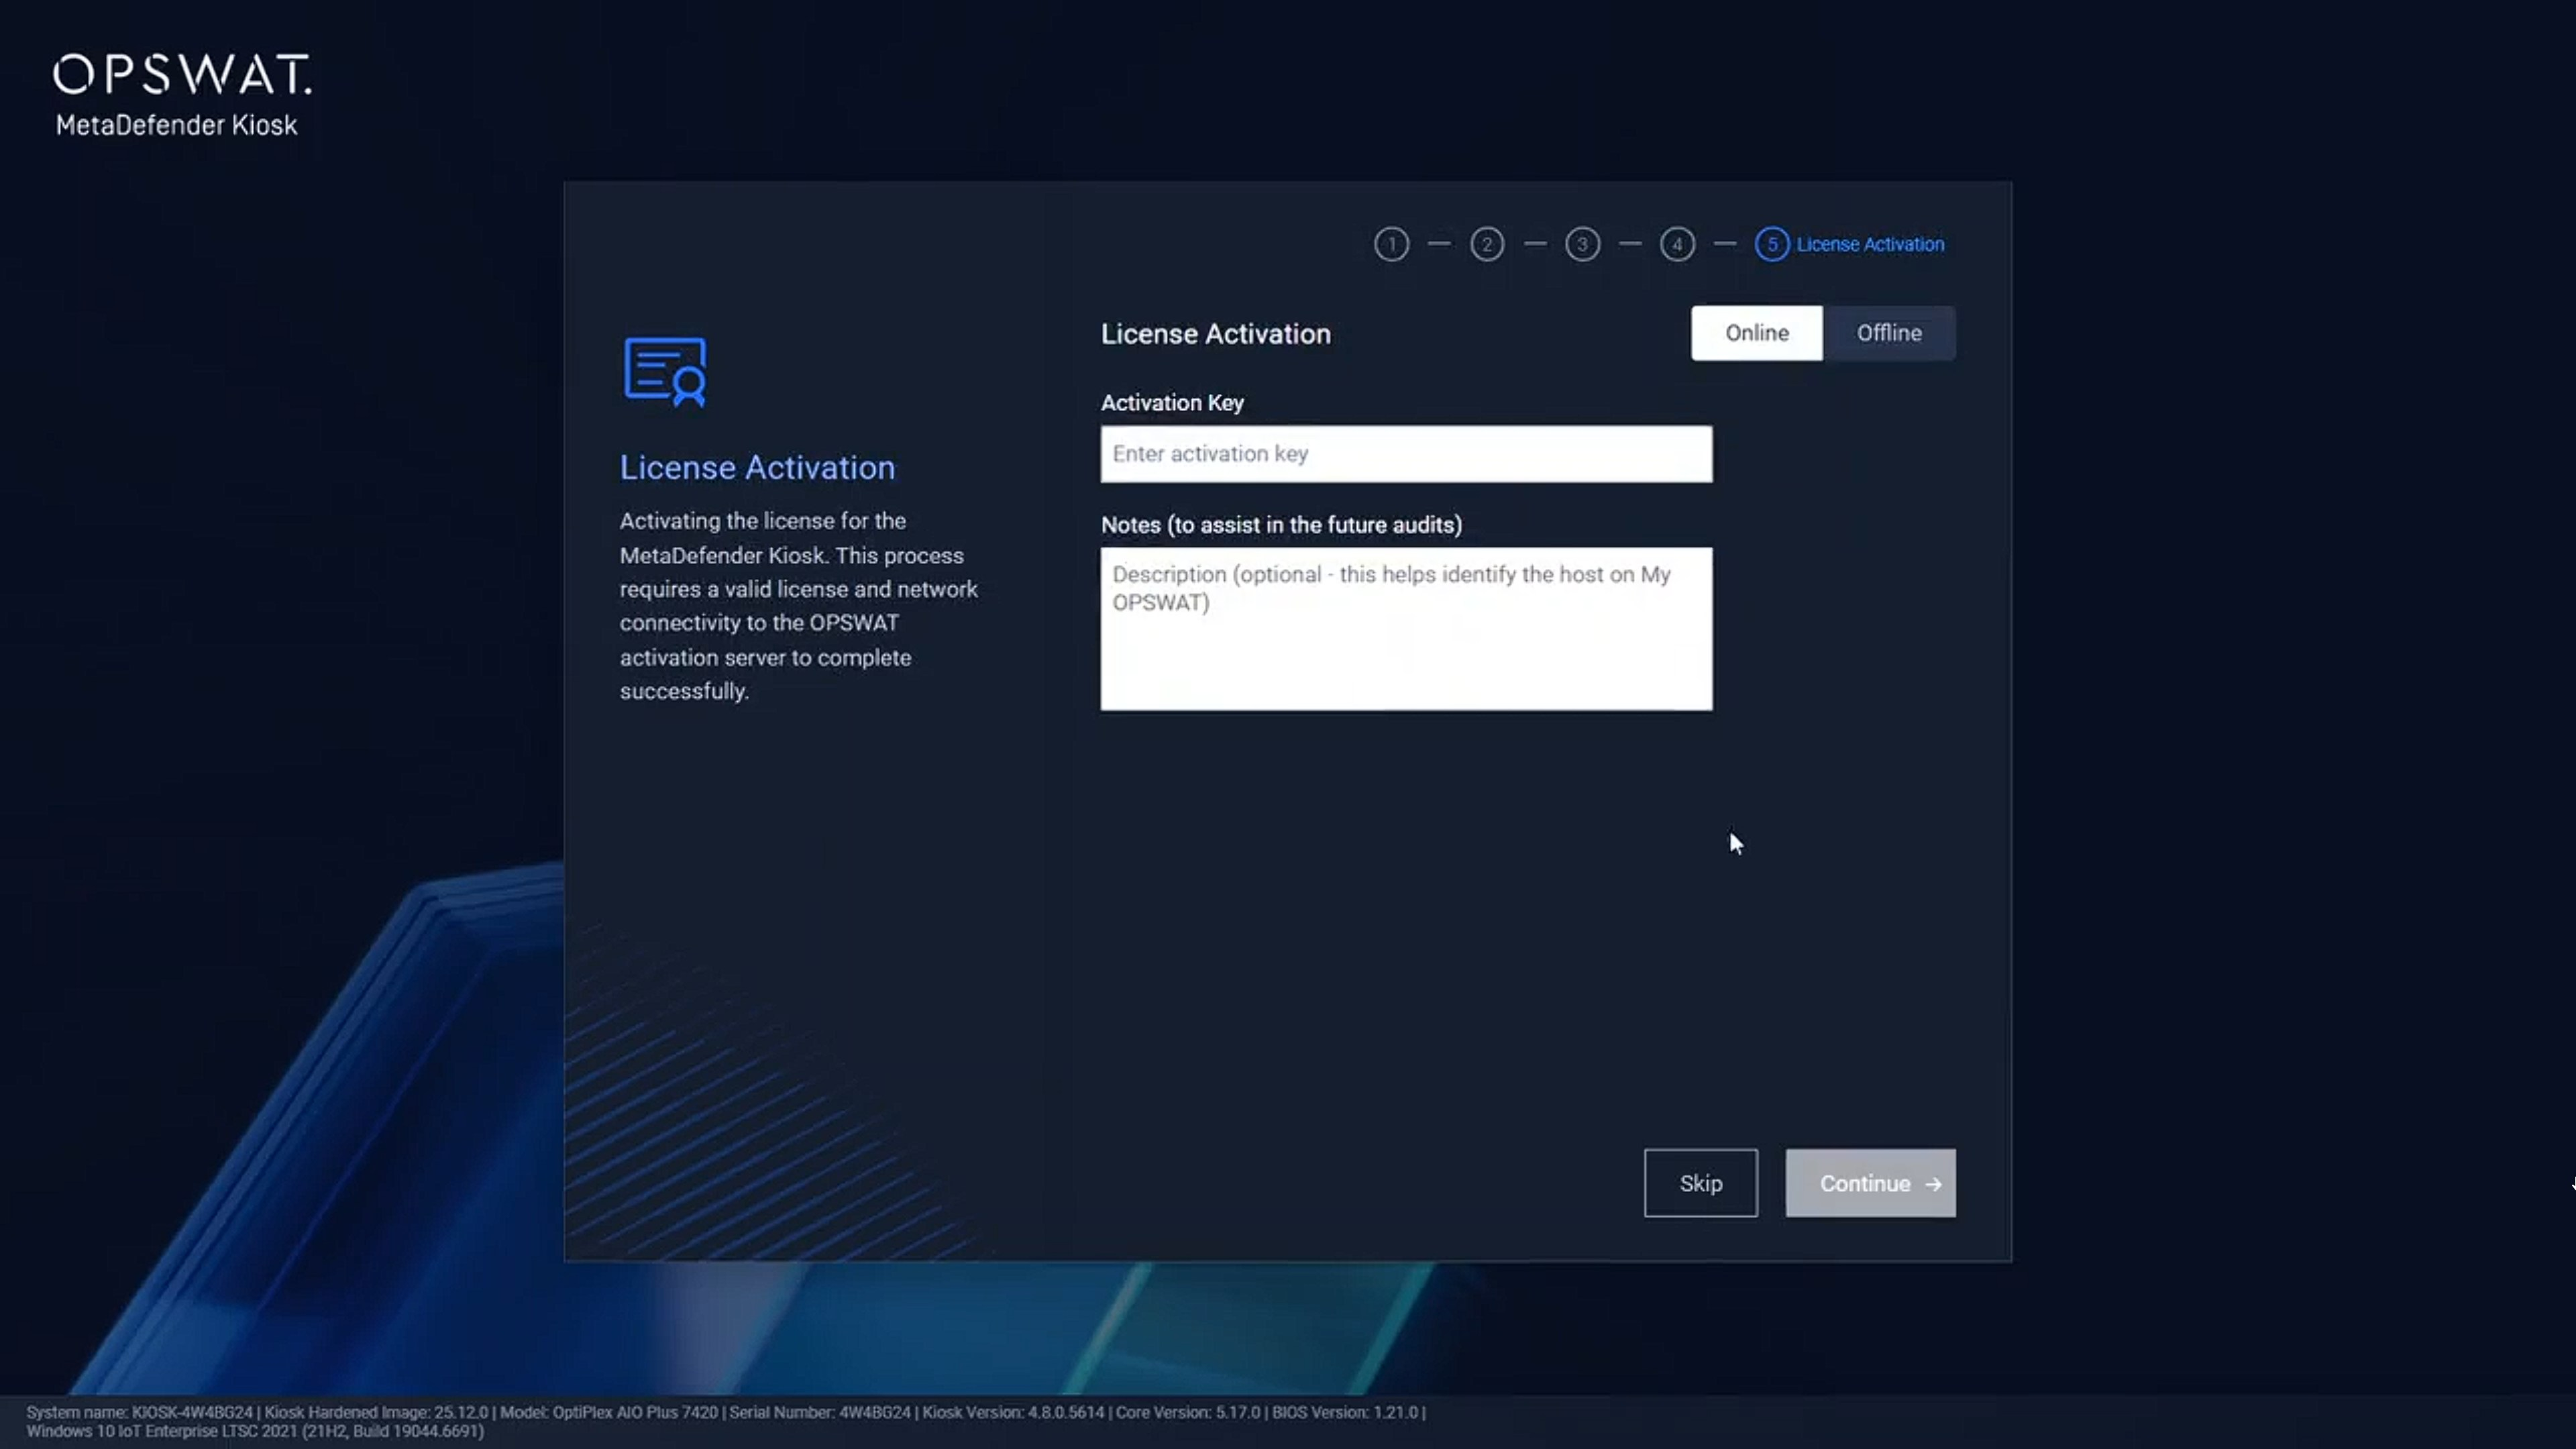
Task: Click the blue License Activation heading
Action: click(757, 467)
